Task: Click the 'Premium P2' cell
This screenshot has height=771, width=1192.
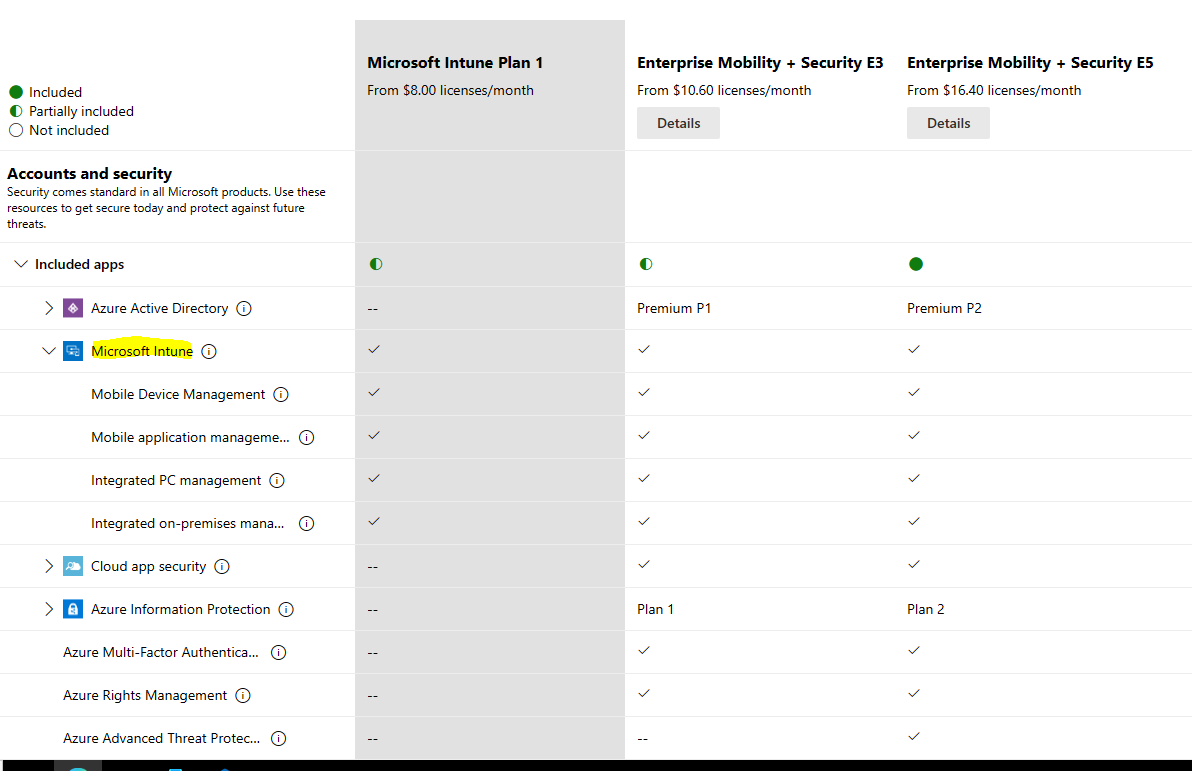Action: 944,308
